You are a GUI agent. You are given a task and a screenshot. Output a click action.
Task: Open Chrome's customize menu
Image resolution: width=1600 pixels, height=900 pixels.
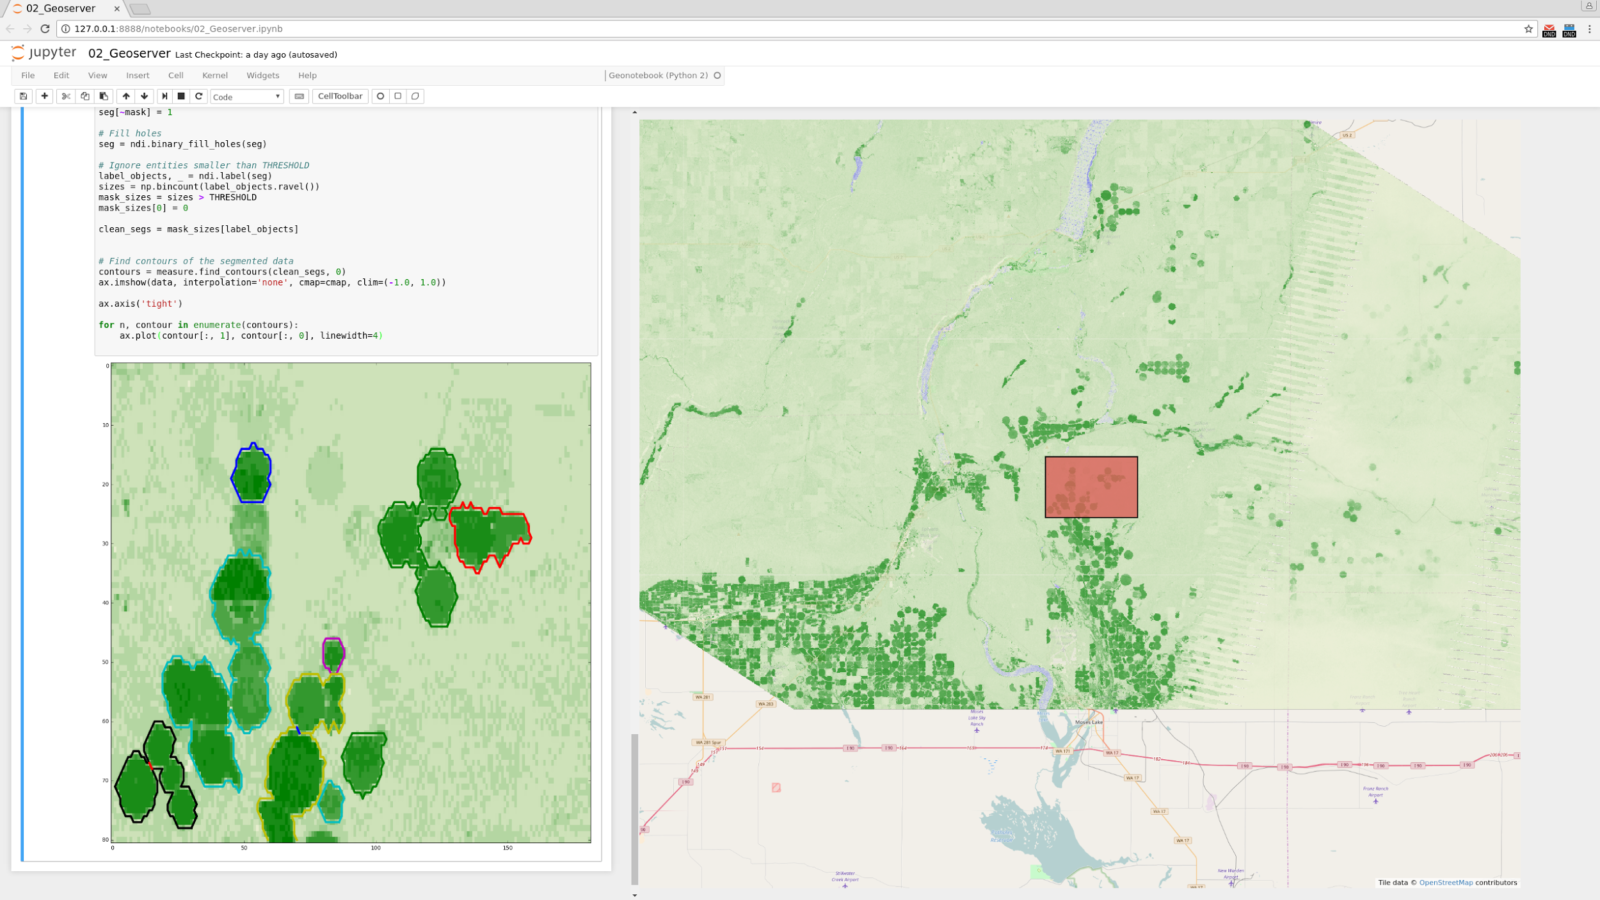pos(1591,29)
